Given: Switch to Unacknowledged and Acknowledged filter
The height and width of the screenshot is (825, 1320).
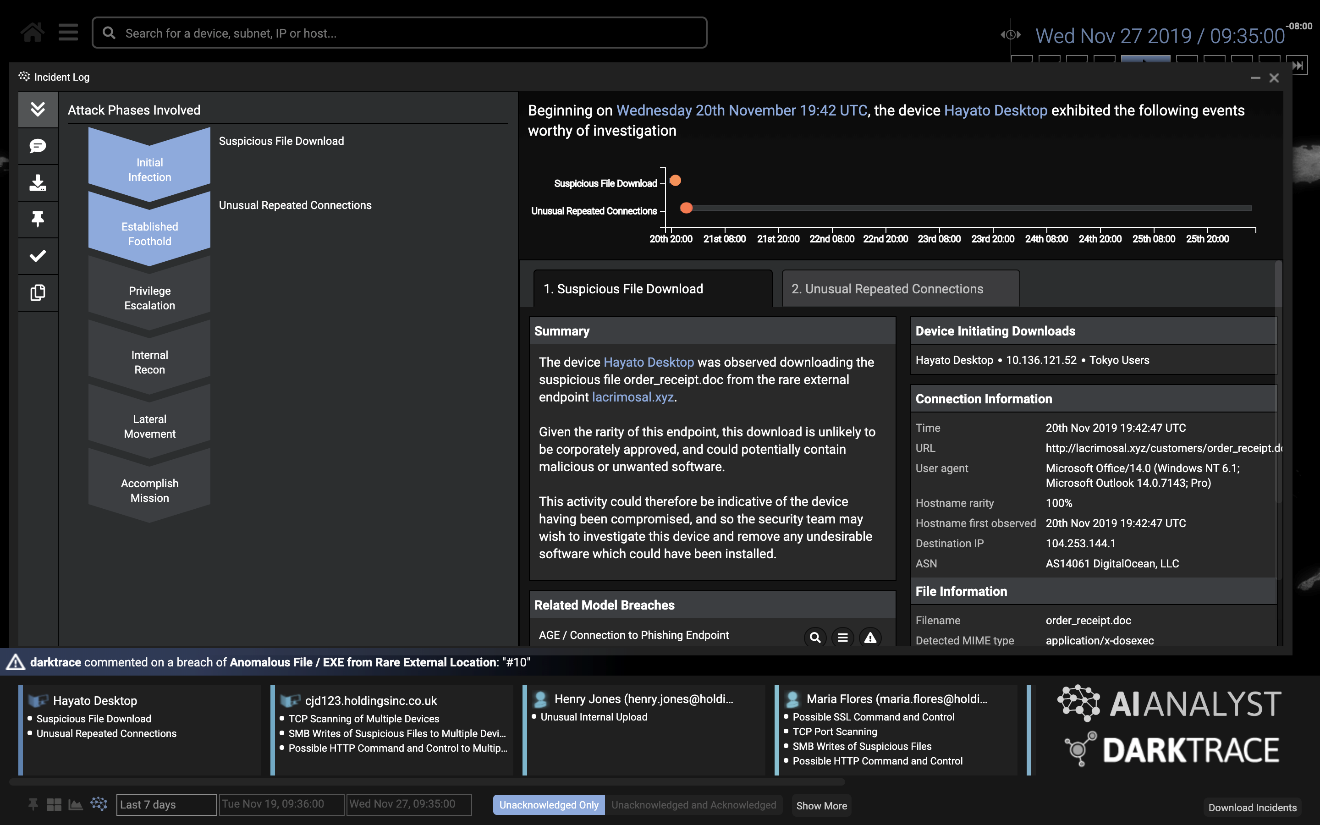Looking at the screenshot, I should click(694, 805).
